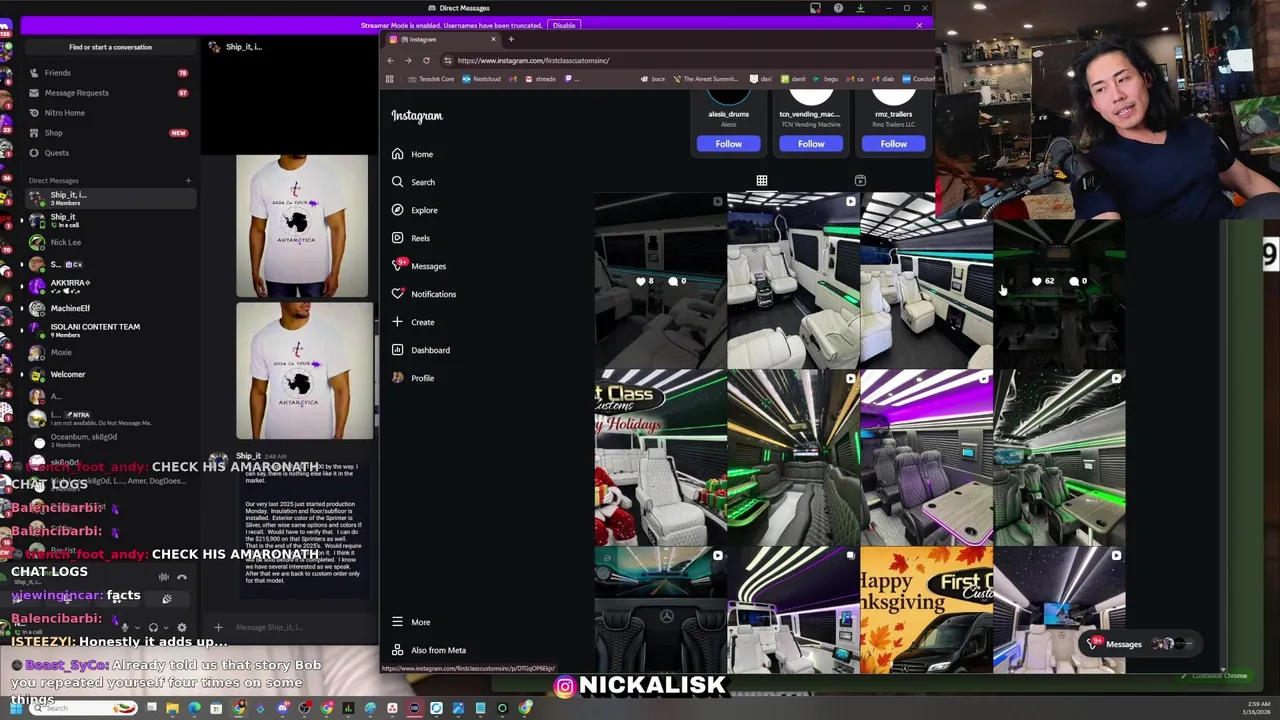
Task: Click the Discord download update icon
Action: tap(860, 8)
